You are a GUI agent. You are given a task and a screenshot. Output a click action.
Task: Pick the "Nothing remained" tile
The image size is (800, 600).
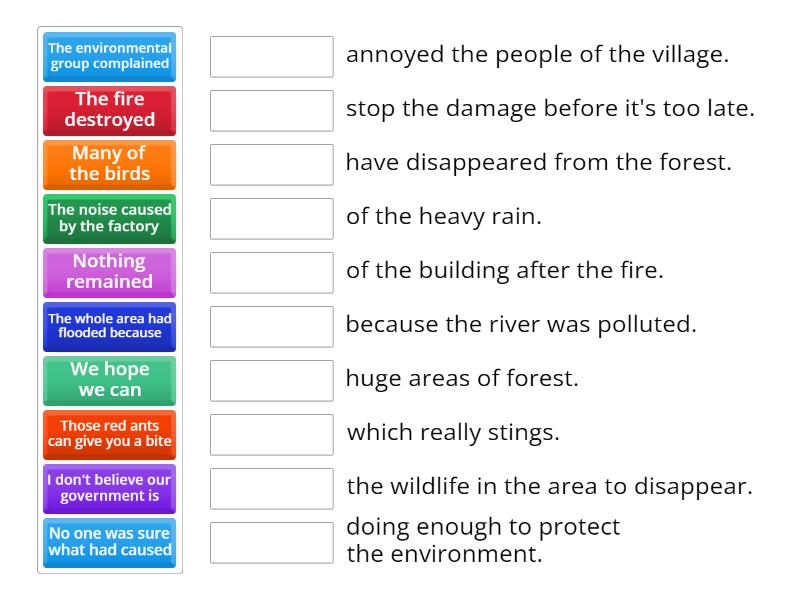109,273
